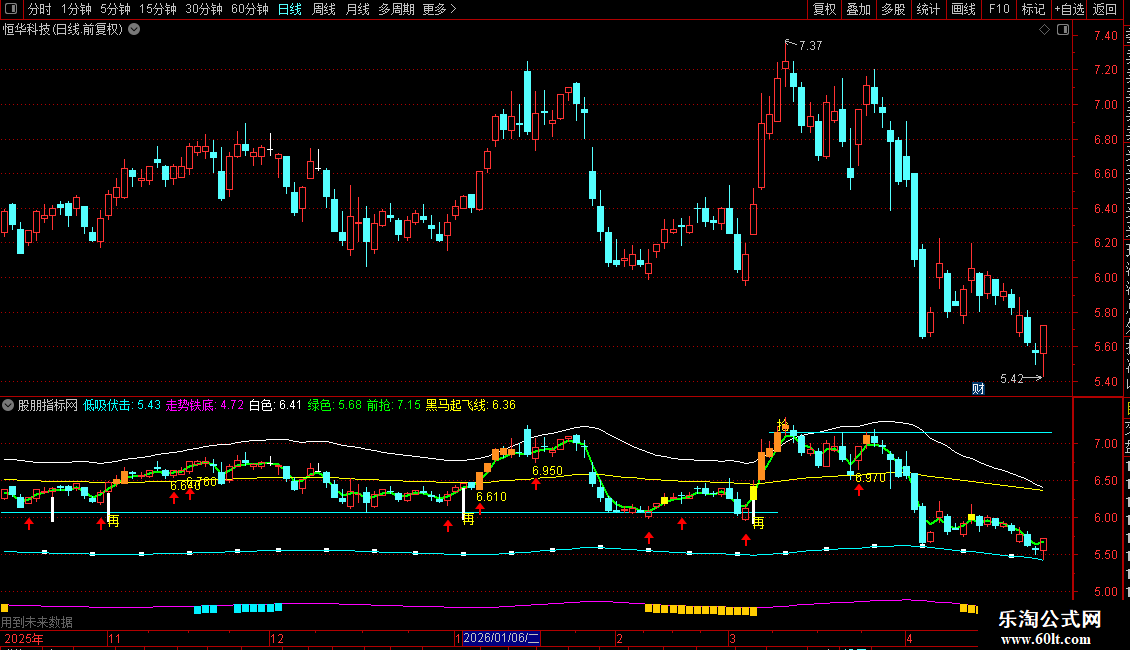Select the 周线 weekly tab
The height and width of the screenshot is (650, 1130).
324,9
